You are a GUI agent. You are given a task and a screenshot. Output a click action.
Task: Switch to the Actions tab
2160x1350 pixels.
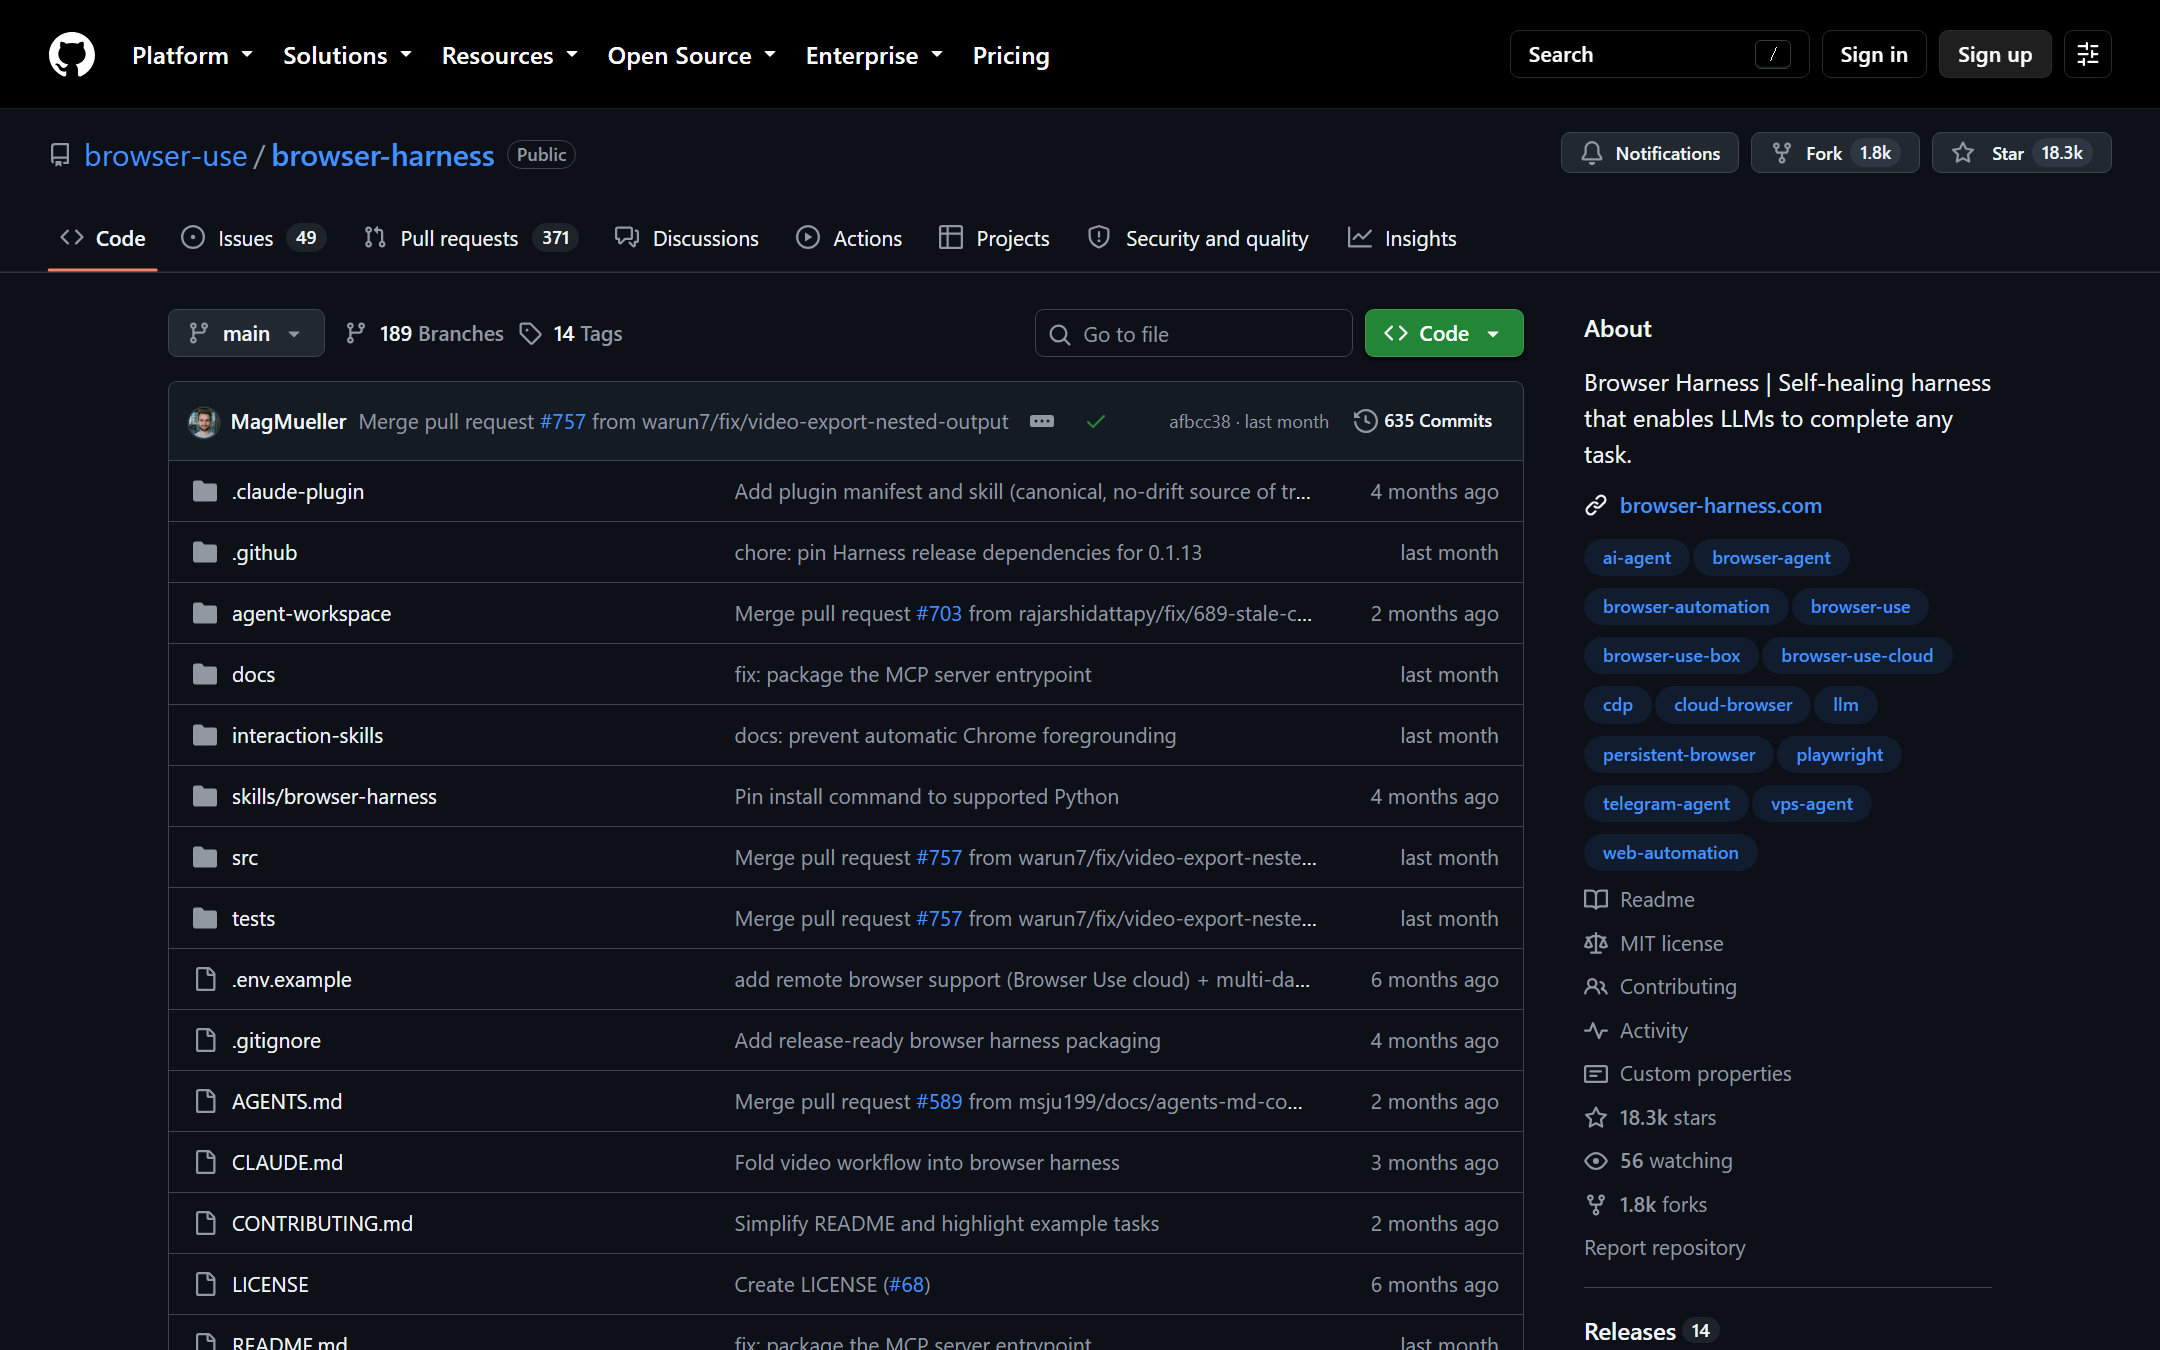(849, 238)
